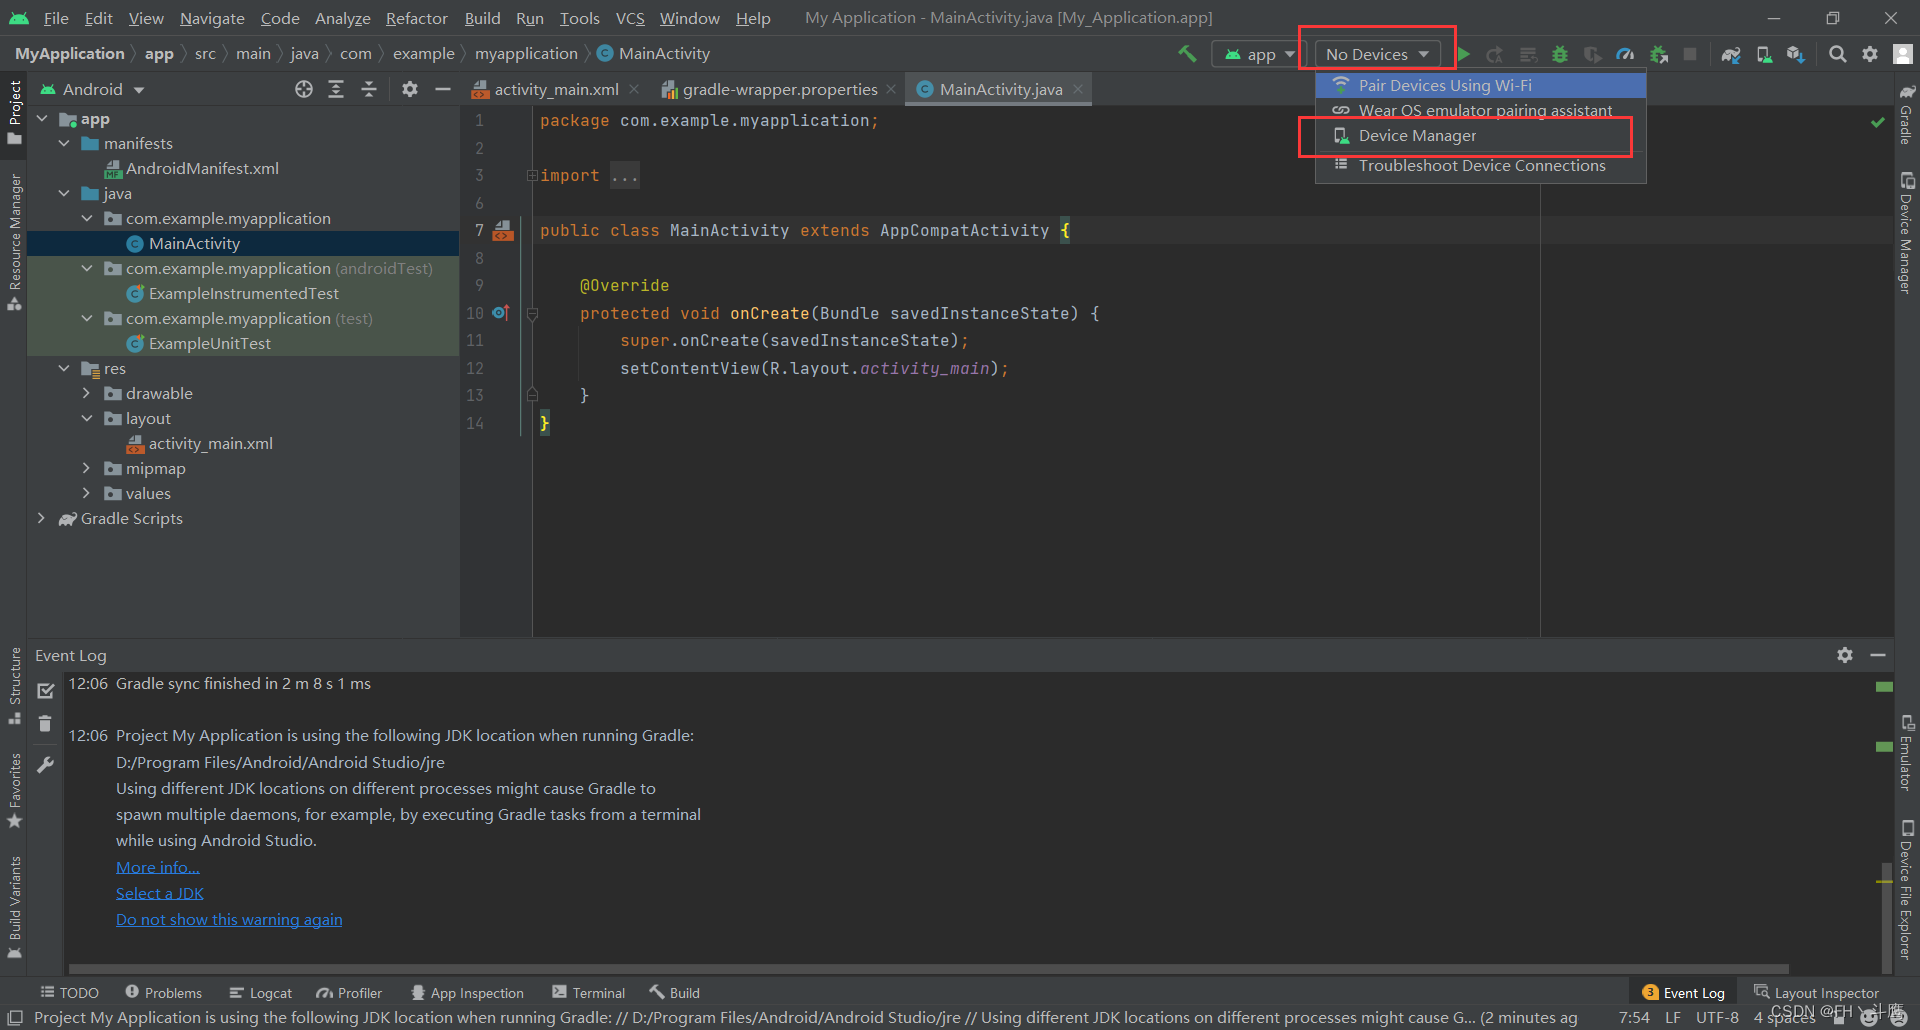This screenshot has width=1920, height=1030.
Task: Click the green inspection checkmark in editor
Action: click(1878, 122)
